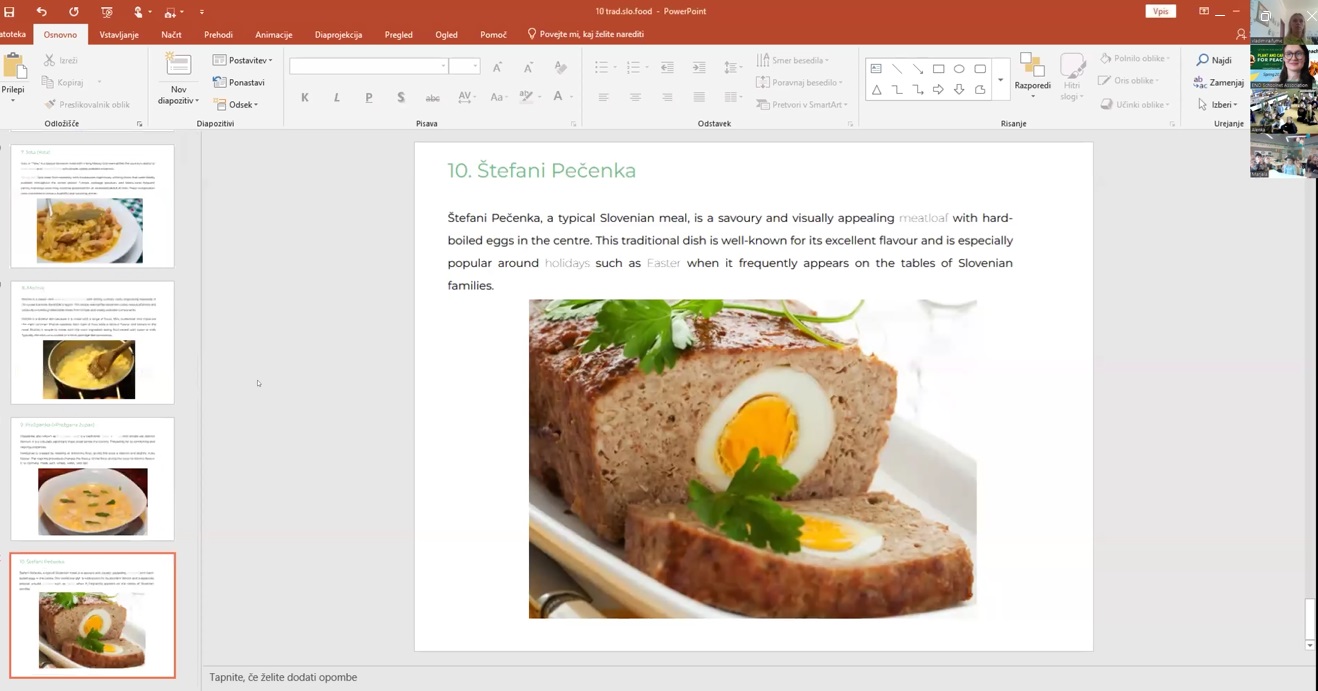Viewport: 1318px width, 691px height.
Task: Toggle bold K formatting
Action: coord(305,98)
